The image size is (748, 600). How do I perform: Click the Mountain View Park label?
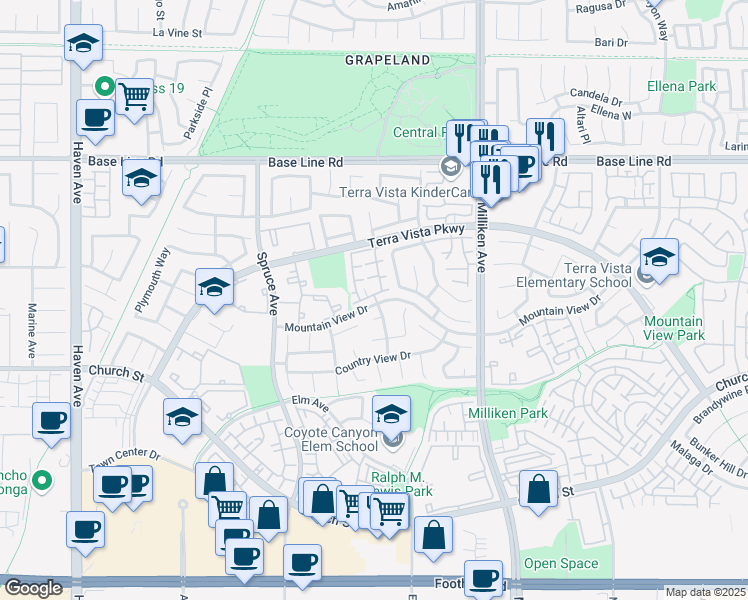click(x=674, y=328)
